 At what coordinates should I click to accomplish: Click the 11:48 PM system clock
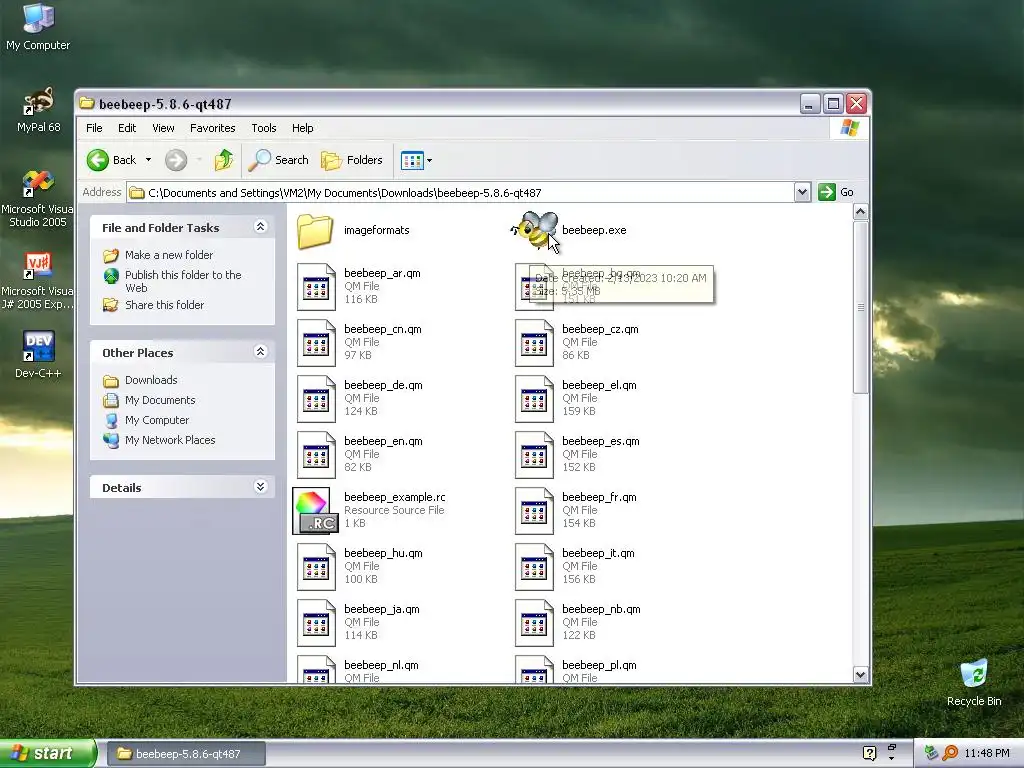tap(987, 753)
